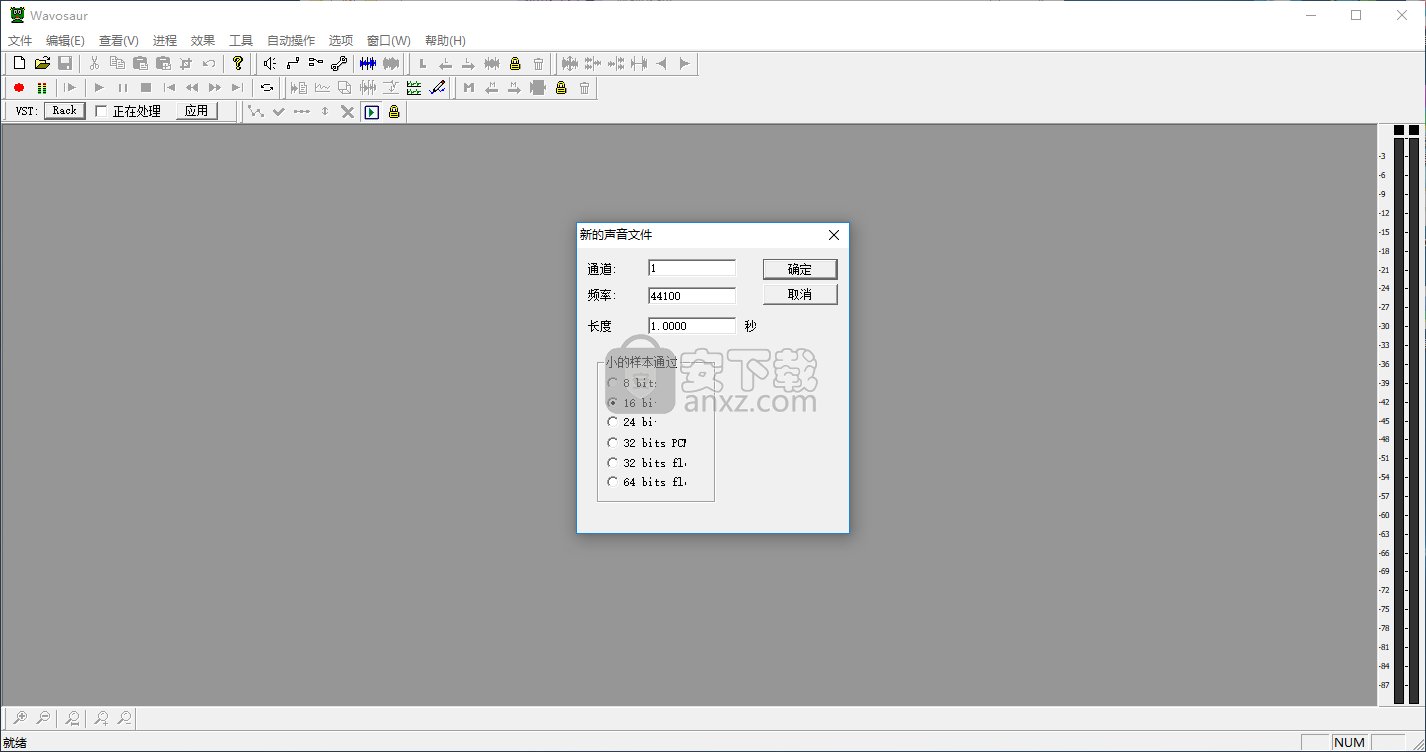Viewport: 1426px width, 752px height.
Task: Select the 24 bits radio option
Action: (613, 422)
